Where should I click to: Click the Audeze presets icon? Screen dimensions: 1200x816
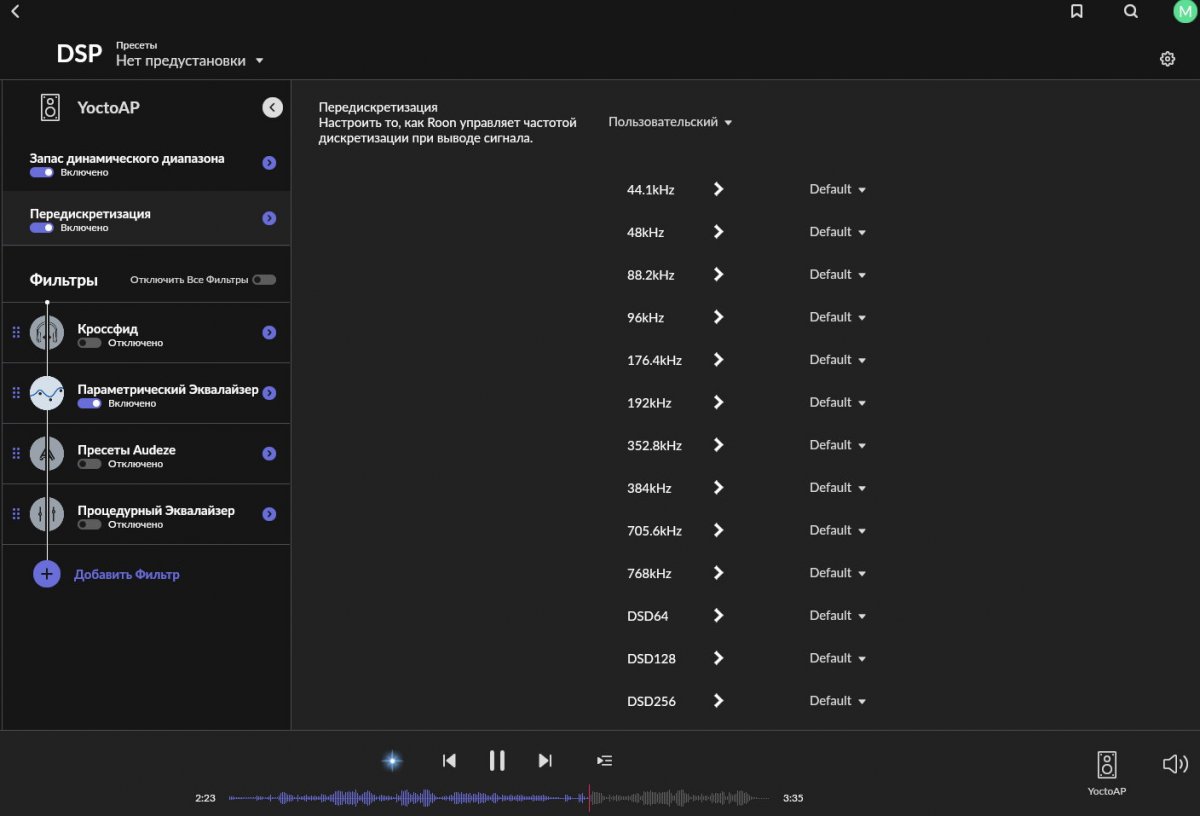[x=47, y=454]
